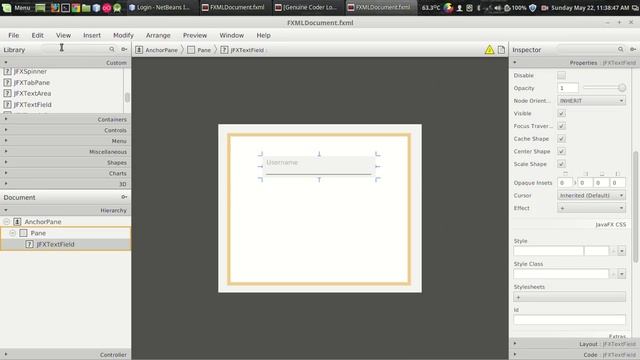Add a stylesheet with plus button
The image size is (640, 360).
(569, 297)
